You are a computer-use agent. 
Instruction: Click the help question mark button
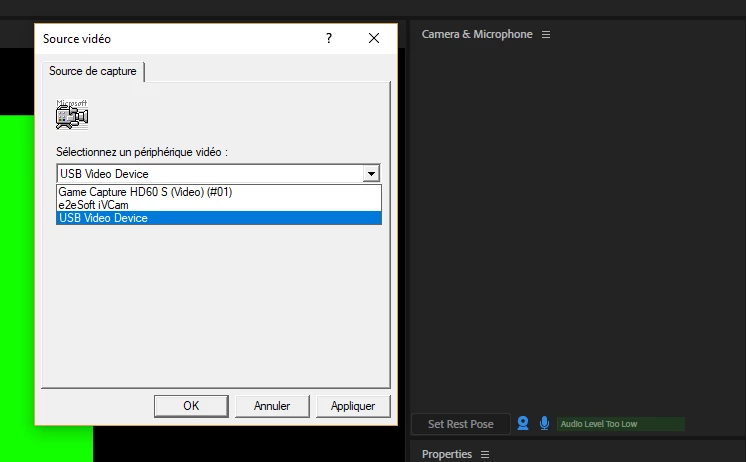(x=329, y=39)
